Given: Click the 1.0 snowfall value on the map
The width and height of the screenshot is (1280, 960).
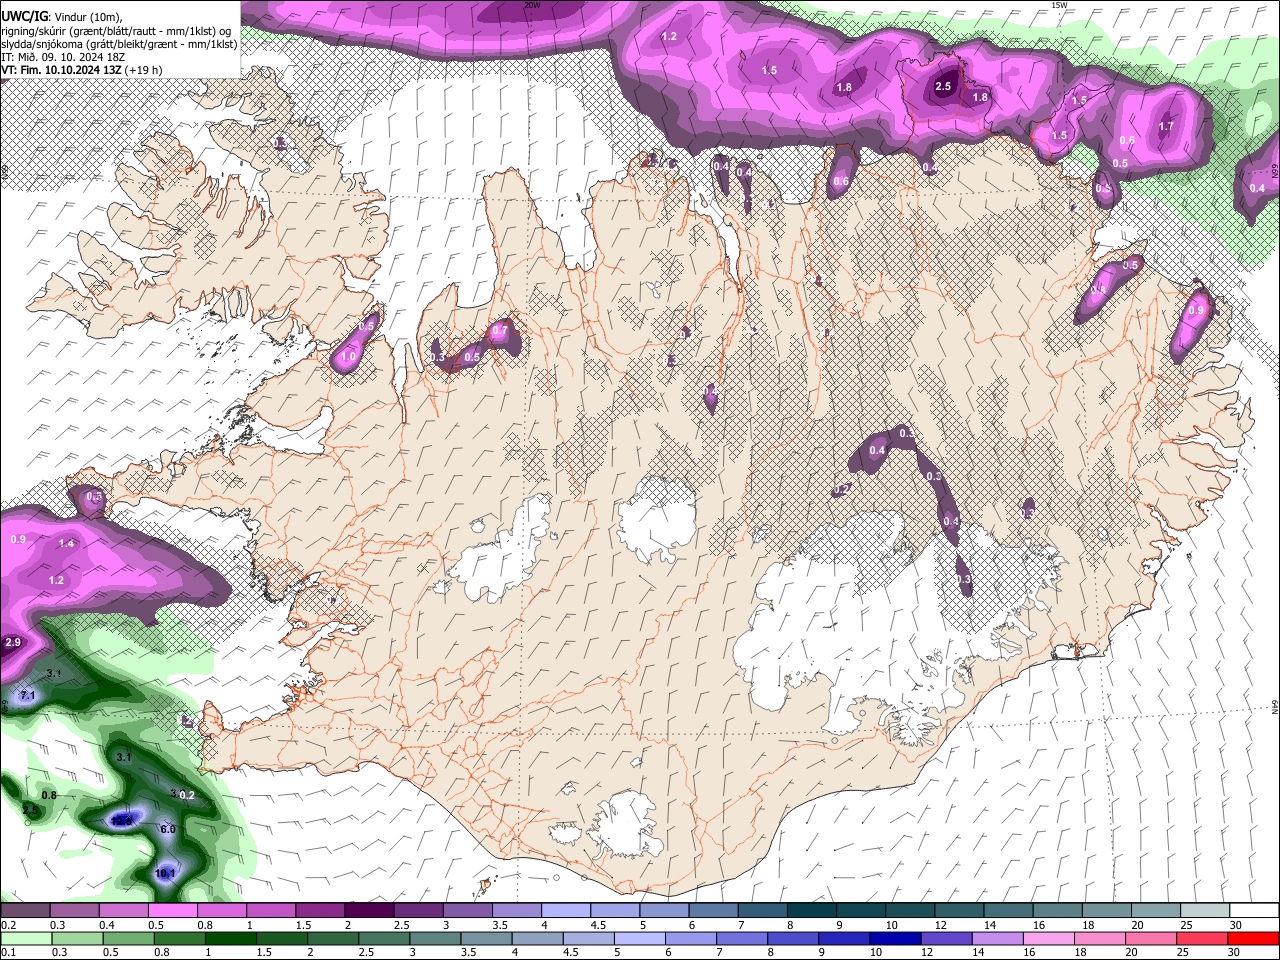Looking at the screenshot, I should tap(349, 356).
